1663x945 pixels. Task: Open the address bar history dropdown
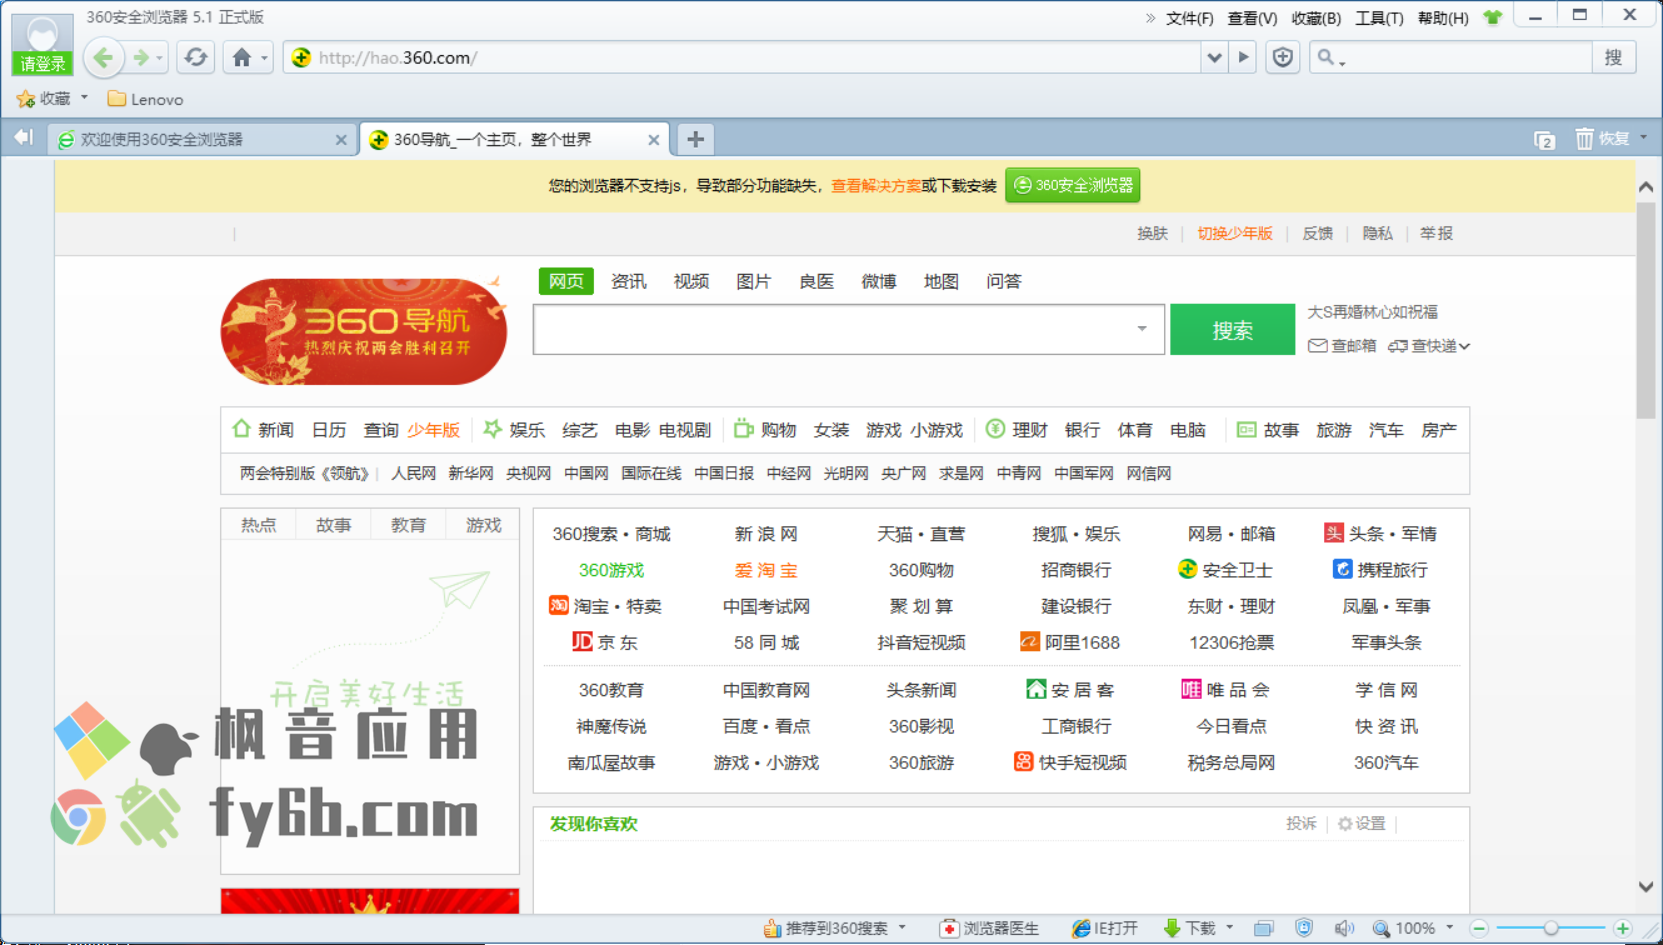1214,58
